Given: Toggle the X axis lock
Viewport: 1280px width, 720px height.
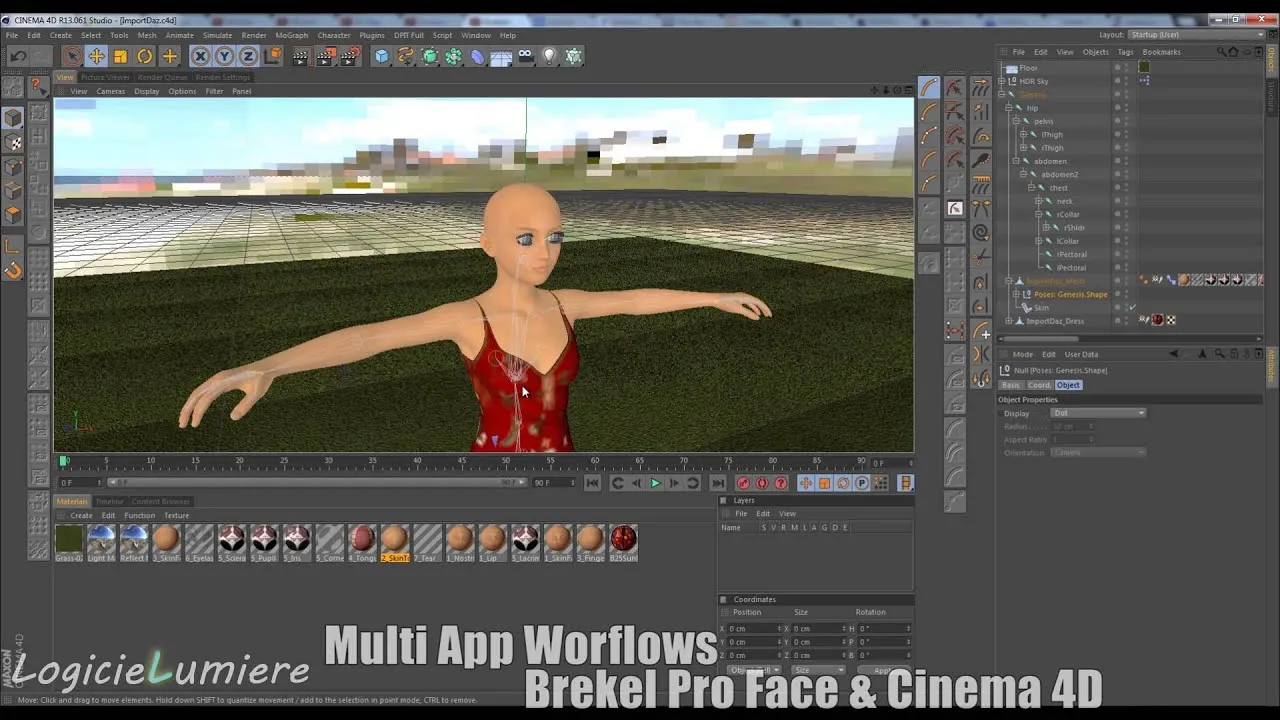Looking at the screenshot, I should [200, 57].
